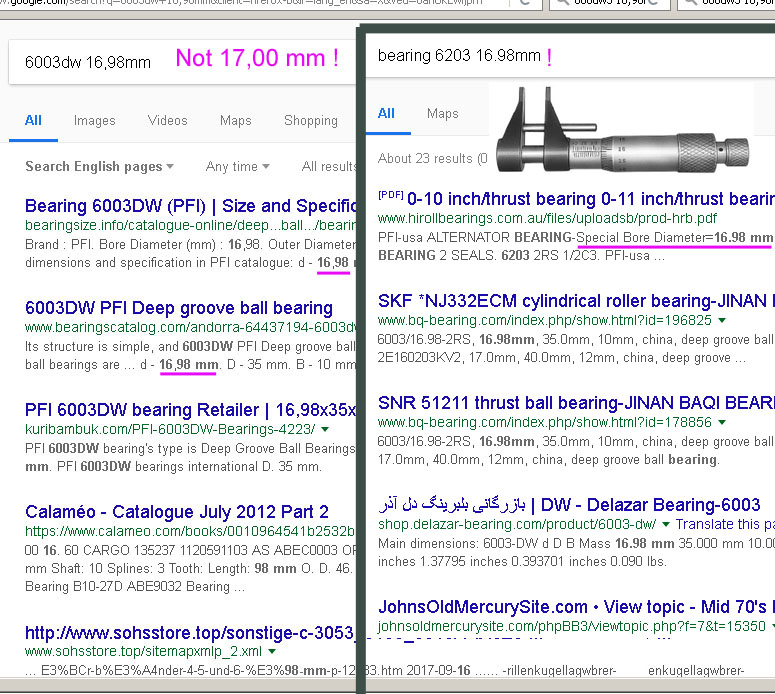Open the Maps tab in the left search page
This screenshot has height=694, width=775.
tap(236, 121)
